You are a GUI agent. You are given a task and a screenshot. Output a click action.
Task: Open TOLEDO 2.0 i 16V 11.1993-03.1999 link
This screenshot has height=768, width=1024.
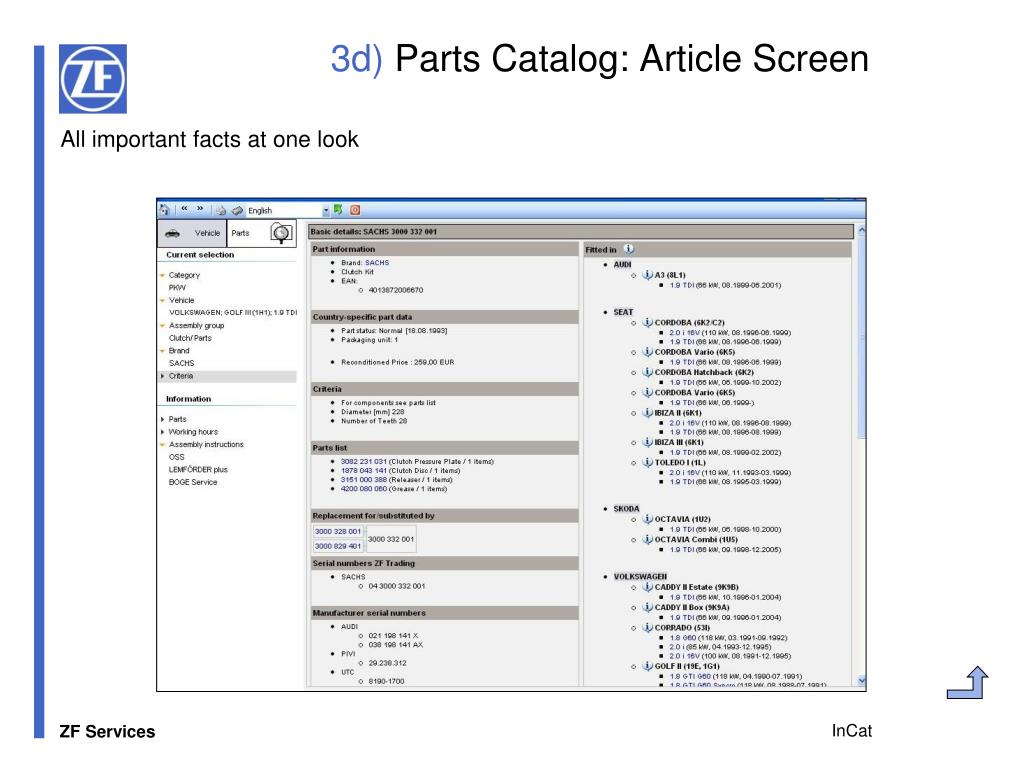(730, 472)
